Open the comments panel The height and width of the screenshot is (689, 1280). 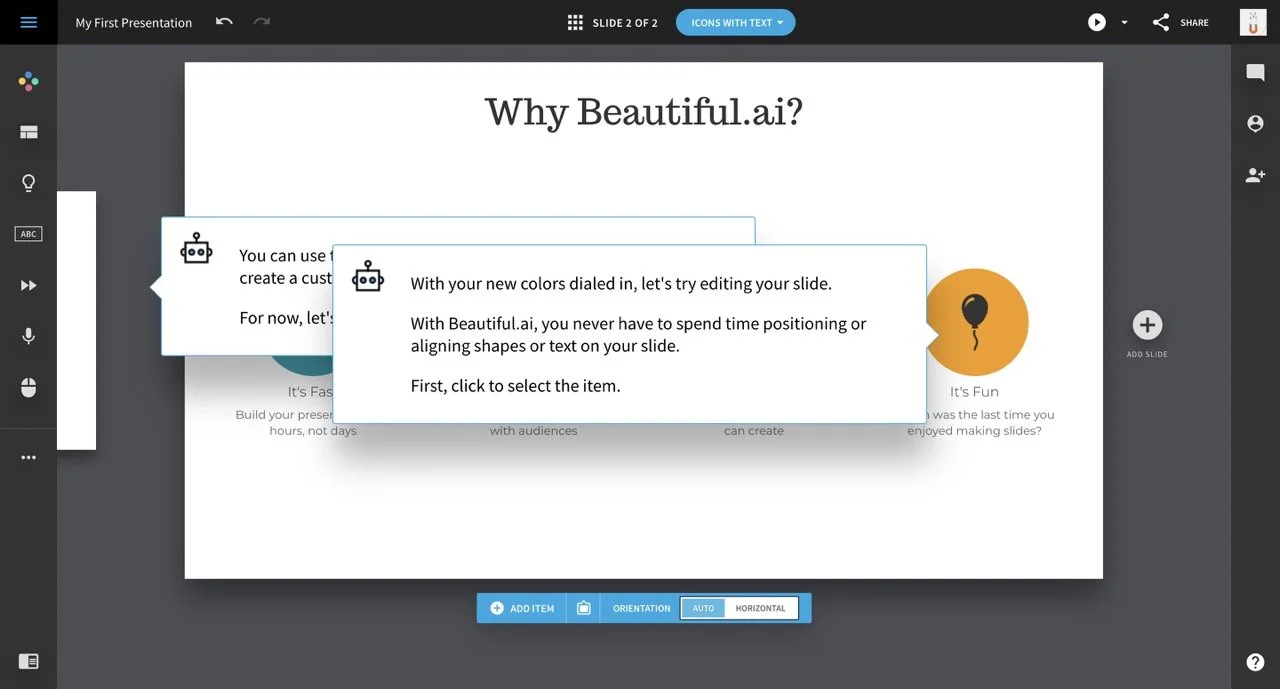(x=1255, y=71)
